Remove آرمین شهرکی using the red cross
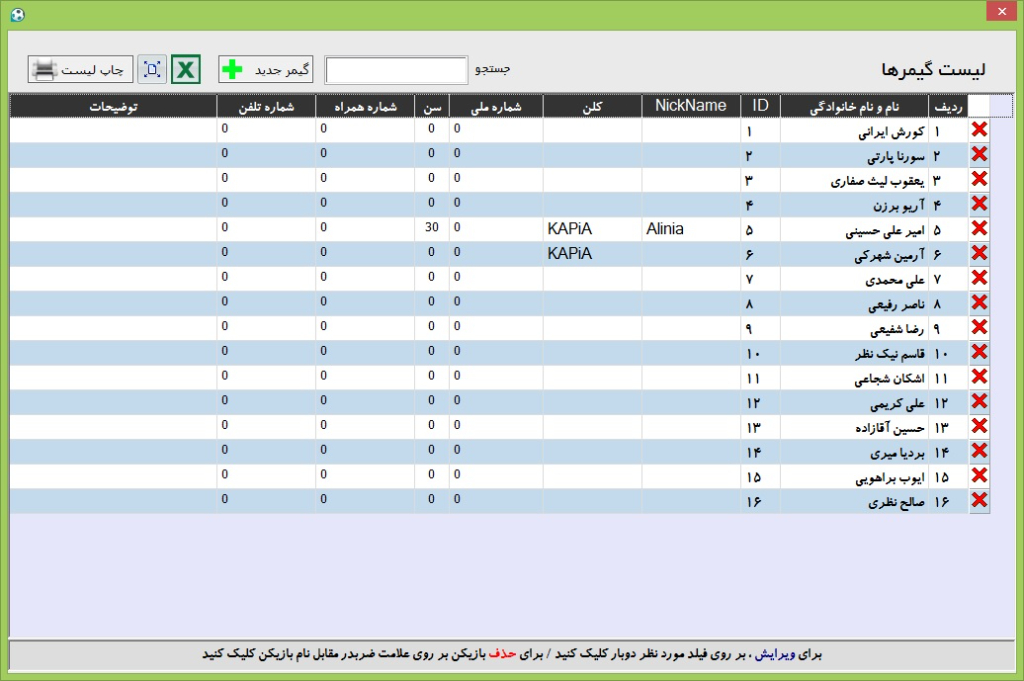The height and width of the screenshot is (681, 1024). pos(979,253)
